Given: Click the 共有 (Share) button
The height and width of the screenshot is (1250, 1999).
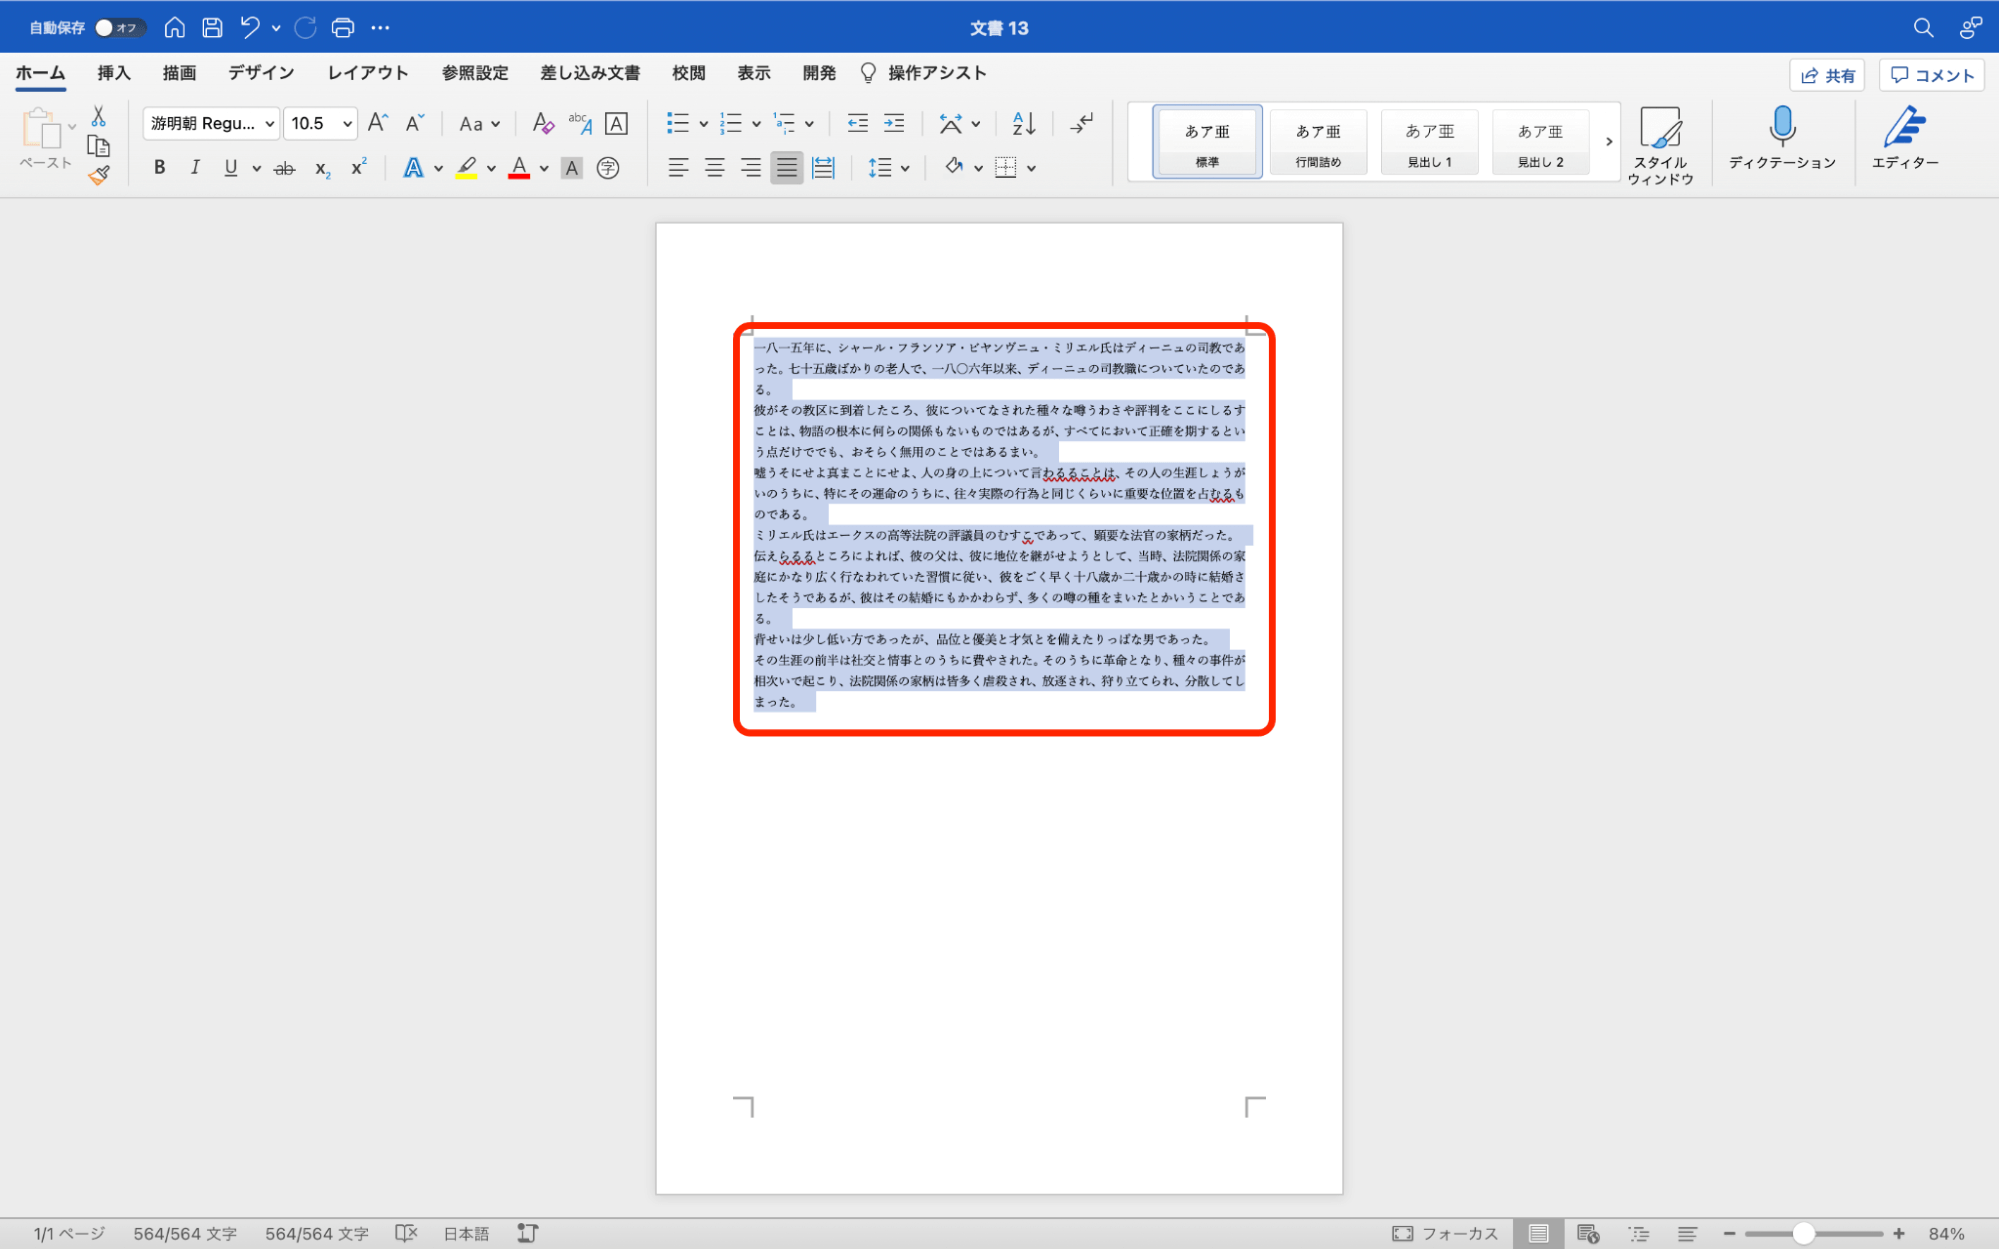Looking at the screenshot, I should (x=1827, y=75).
